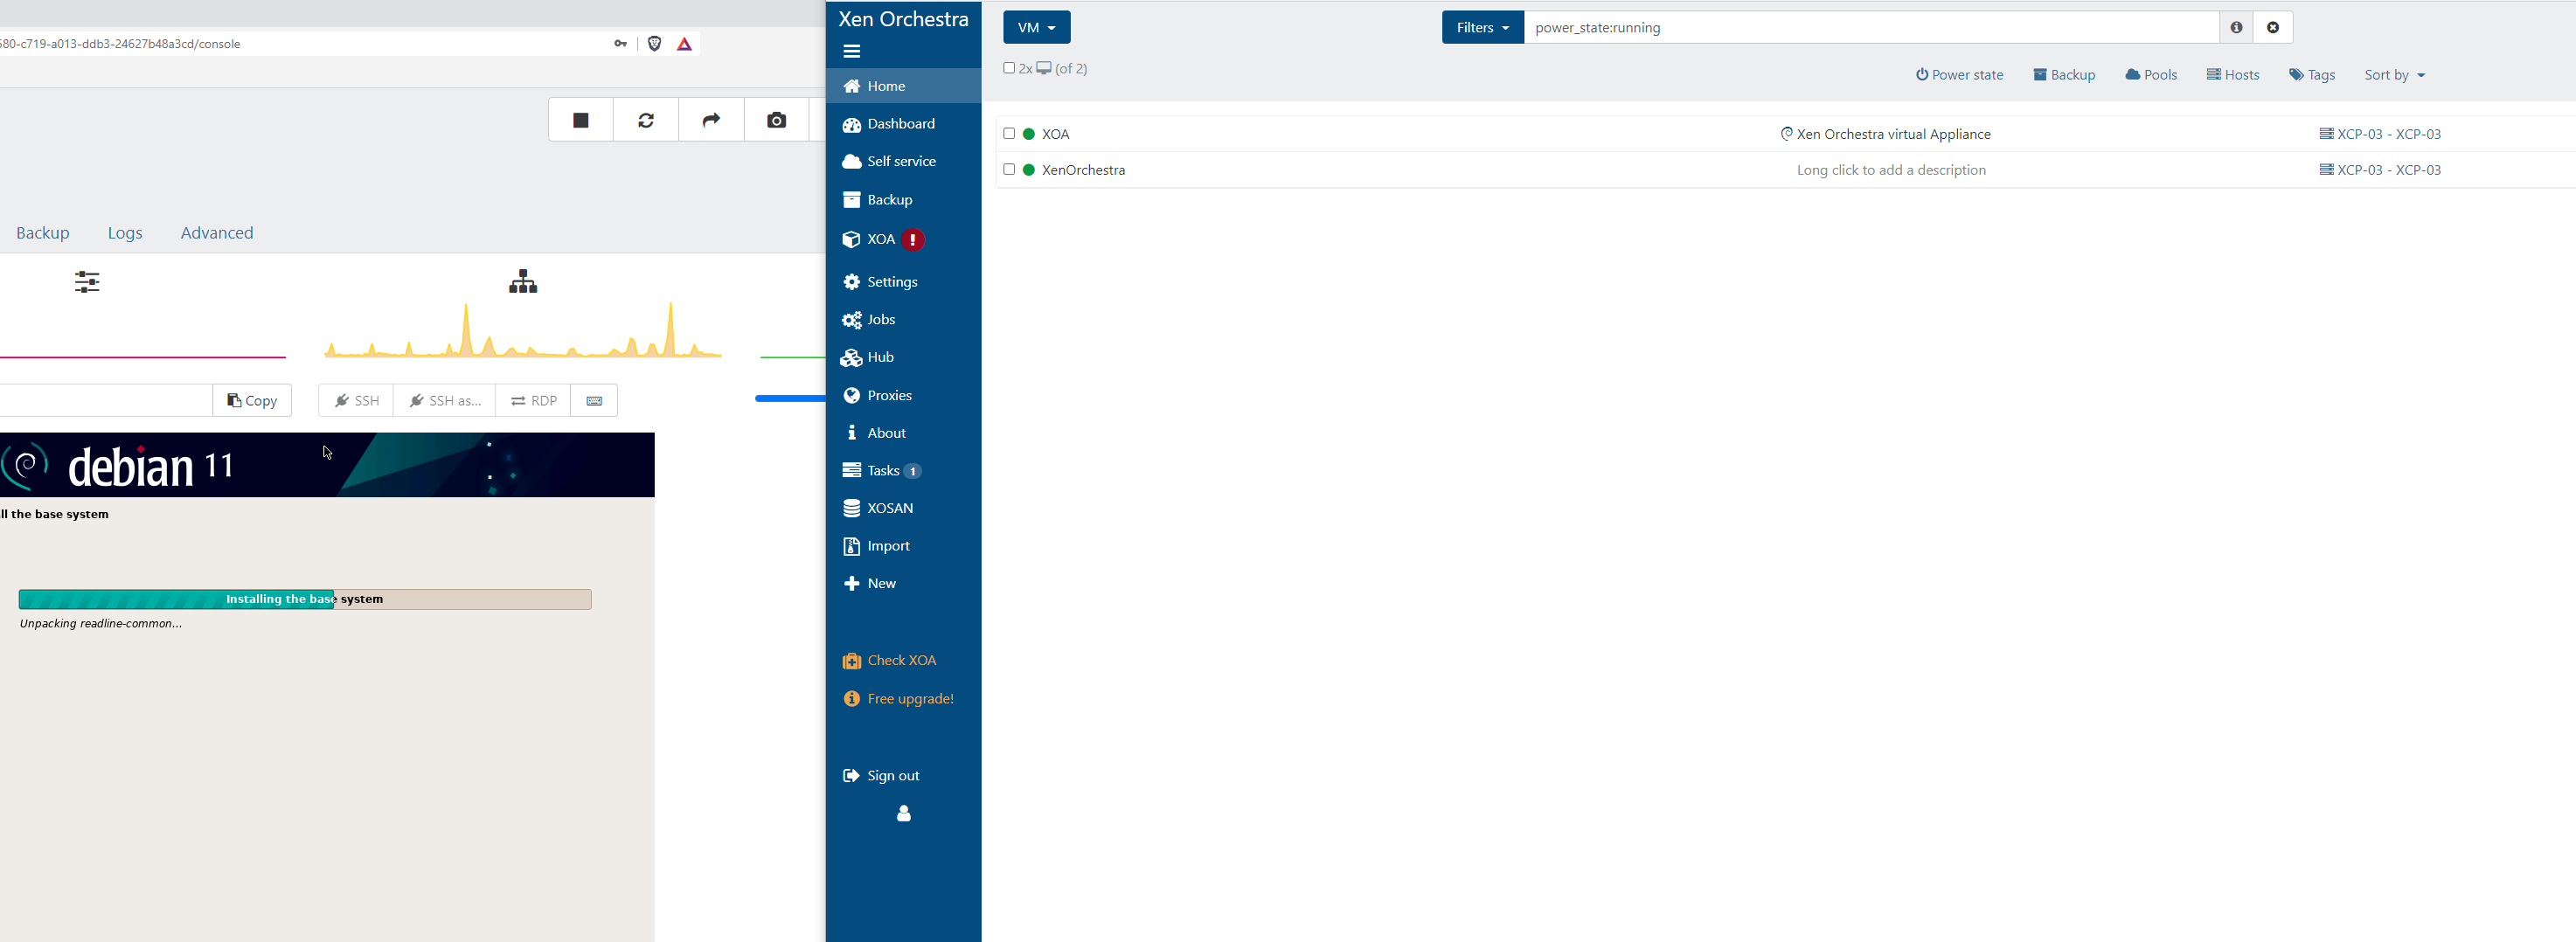
Task: Click the XenOrchestra VM name
Action: pyautogui.click(x=1083, y=170)
